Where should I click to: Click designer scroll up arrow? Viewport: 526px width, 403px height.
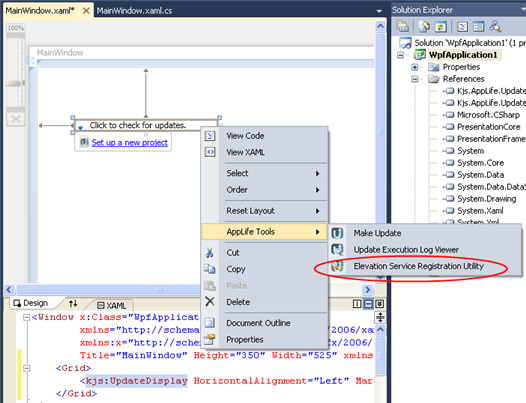coord(380,26)
